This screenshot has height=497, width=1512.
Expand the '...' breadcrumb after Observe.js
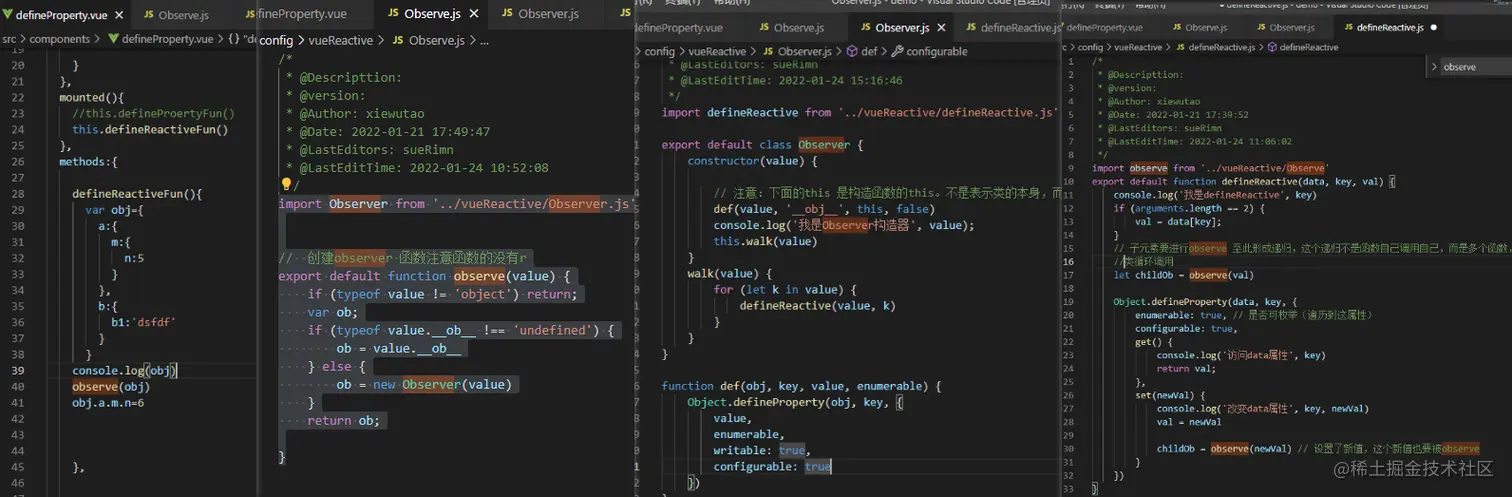pos(485,41)
